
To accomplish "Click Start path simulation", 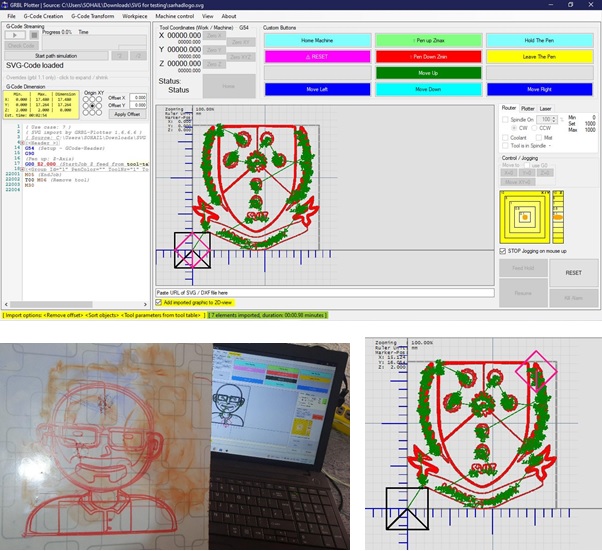I will pos(56,56).
